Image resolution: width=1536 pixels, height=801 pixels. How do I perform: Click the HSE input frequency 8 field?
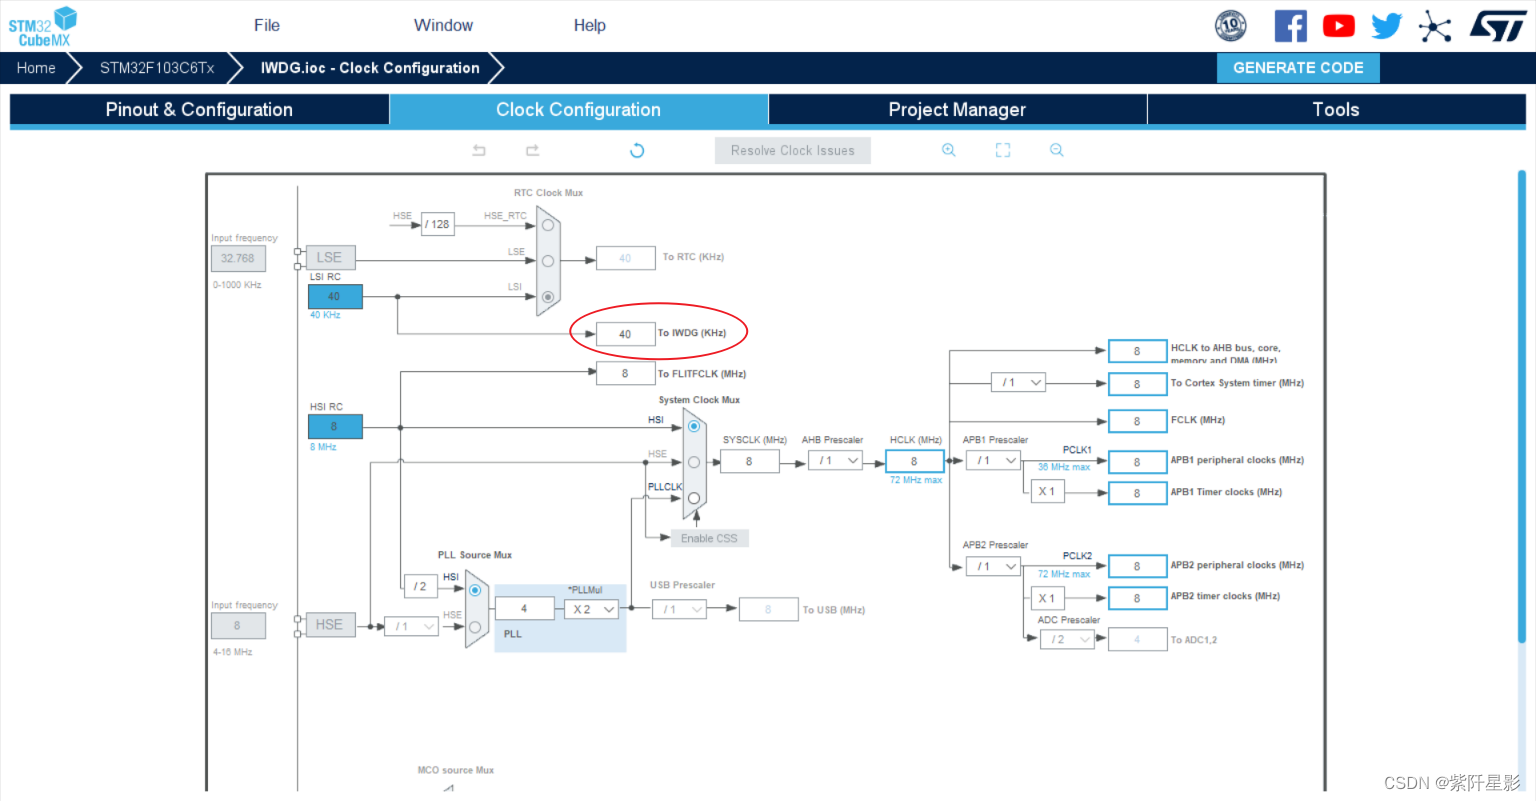tap(238, 626)
